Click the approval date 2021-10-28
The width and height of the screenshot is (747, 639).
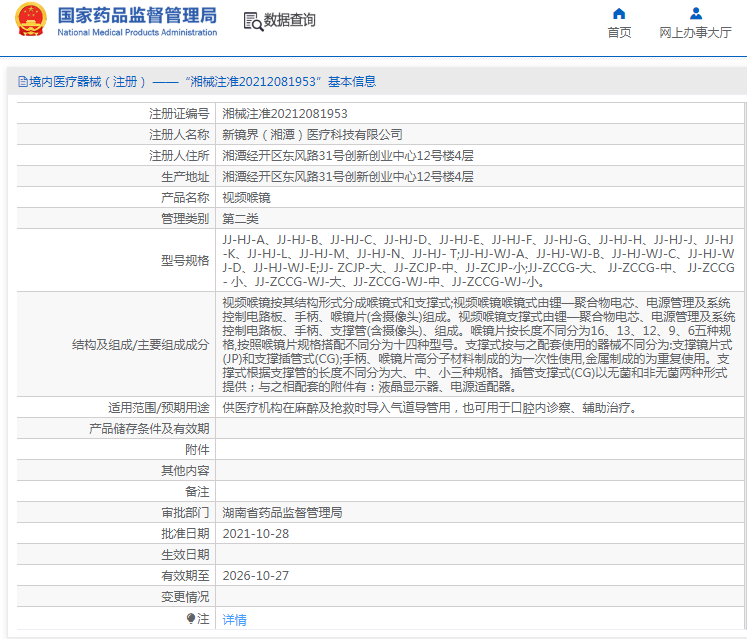(x=255, y=534)
